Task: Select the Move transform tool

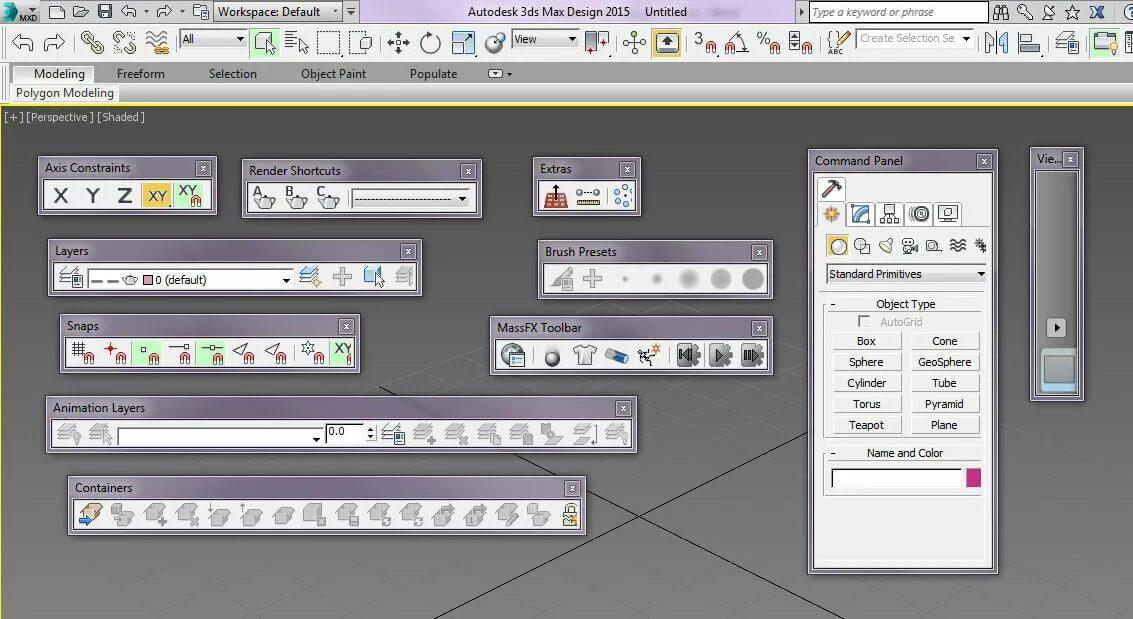Action: coord(398,43)
